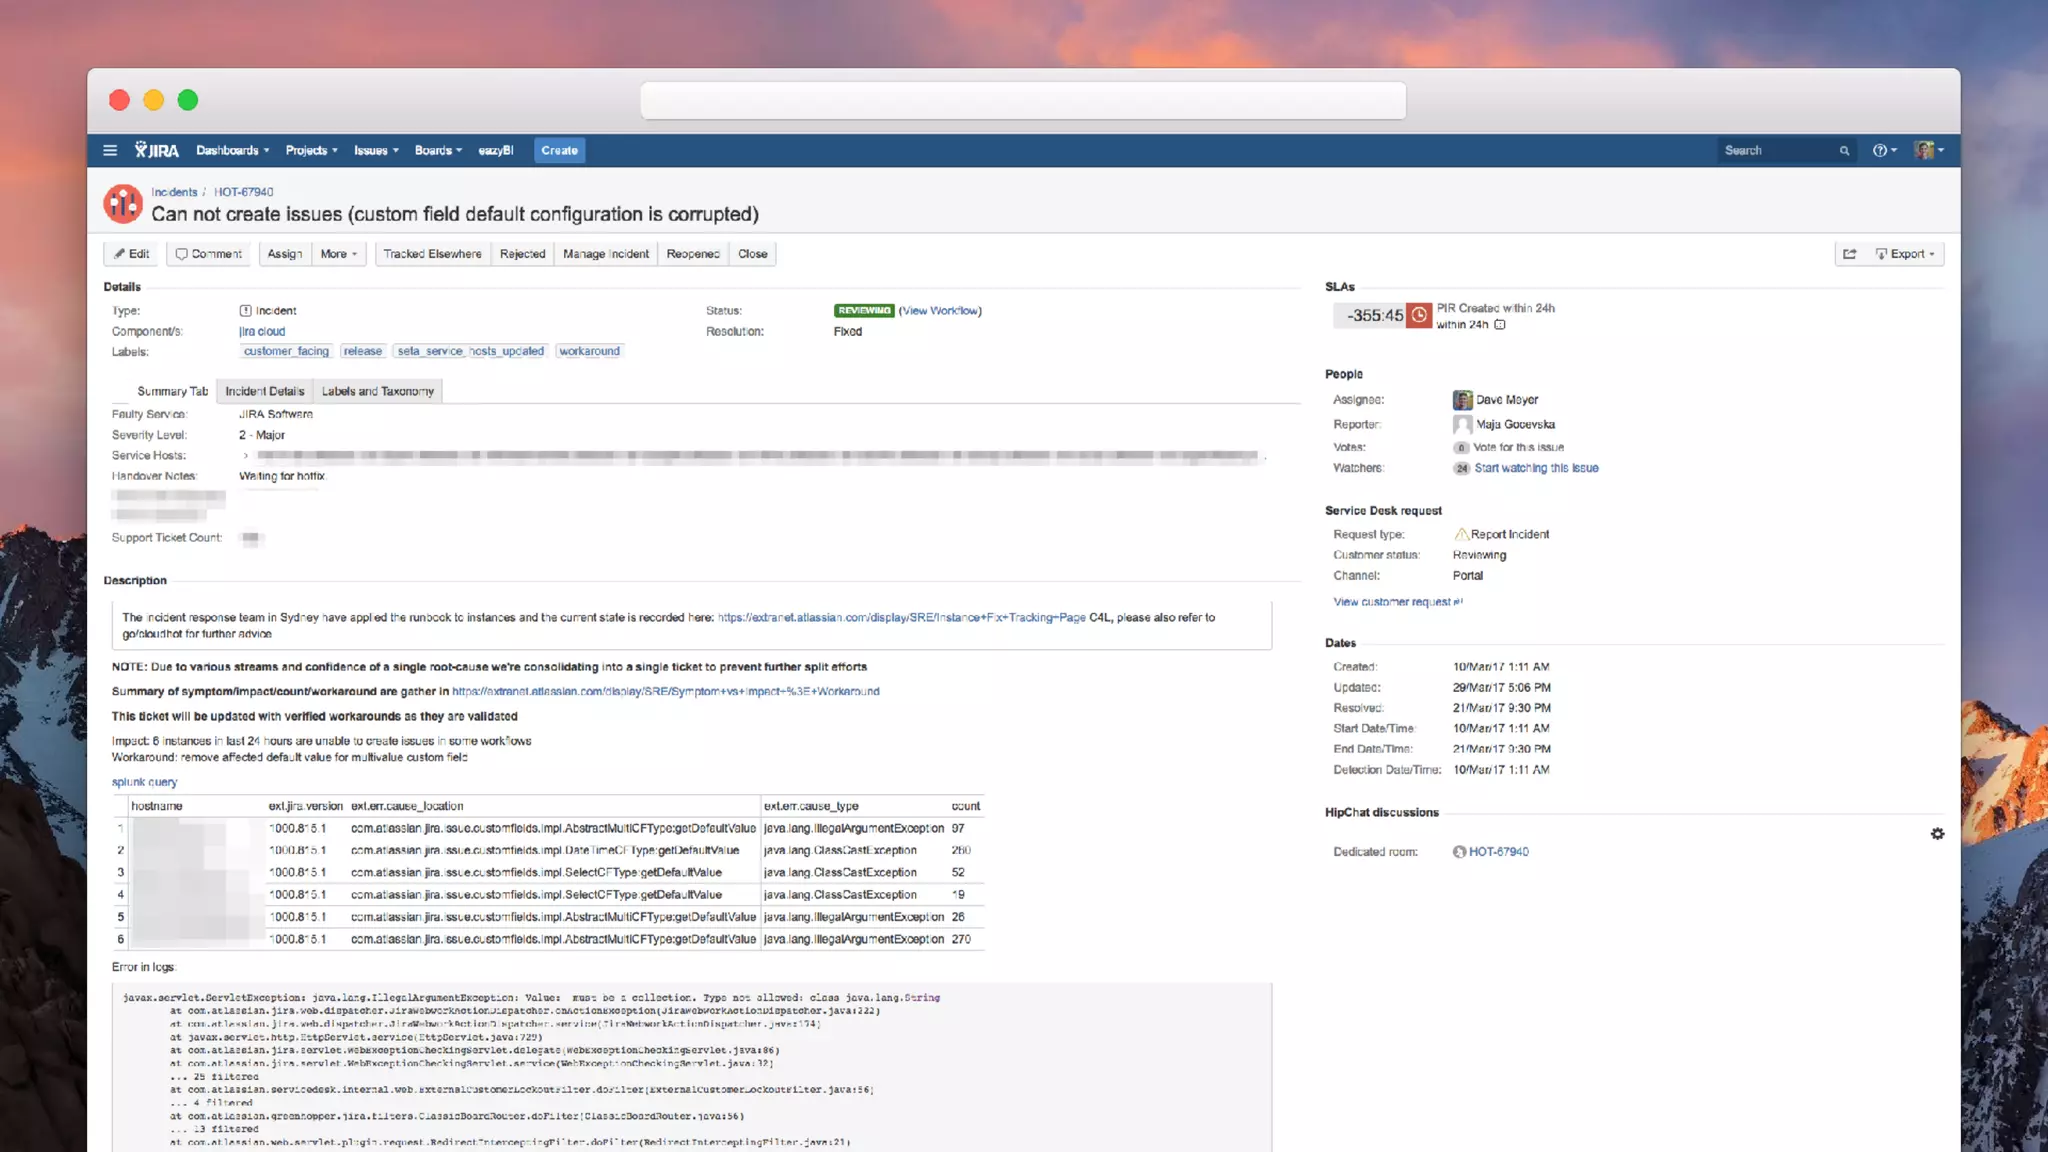Open the help question mark menu
This screenshot has width=2048, height=1152.
pyautogui.click(x=1884, y=150)
